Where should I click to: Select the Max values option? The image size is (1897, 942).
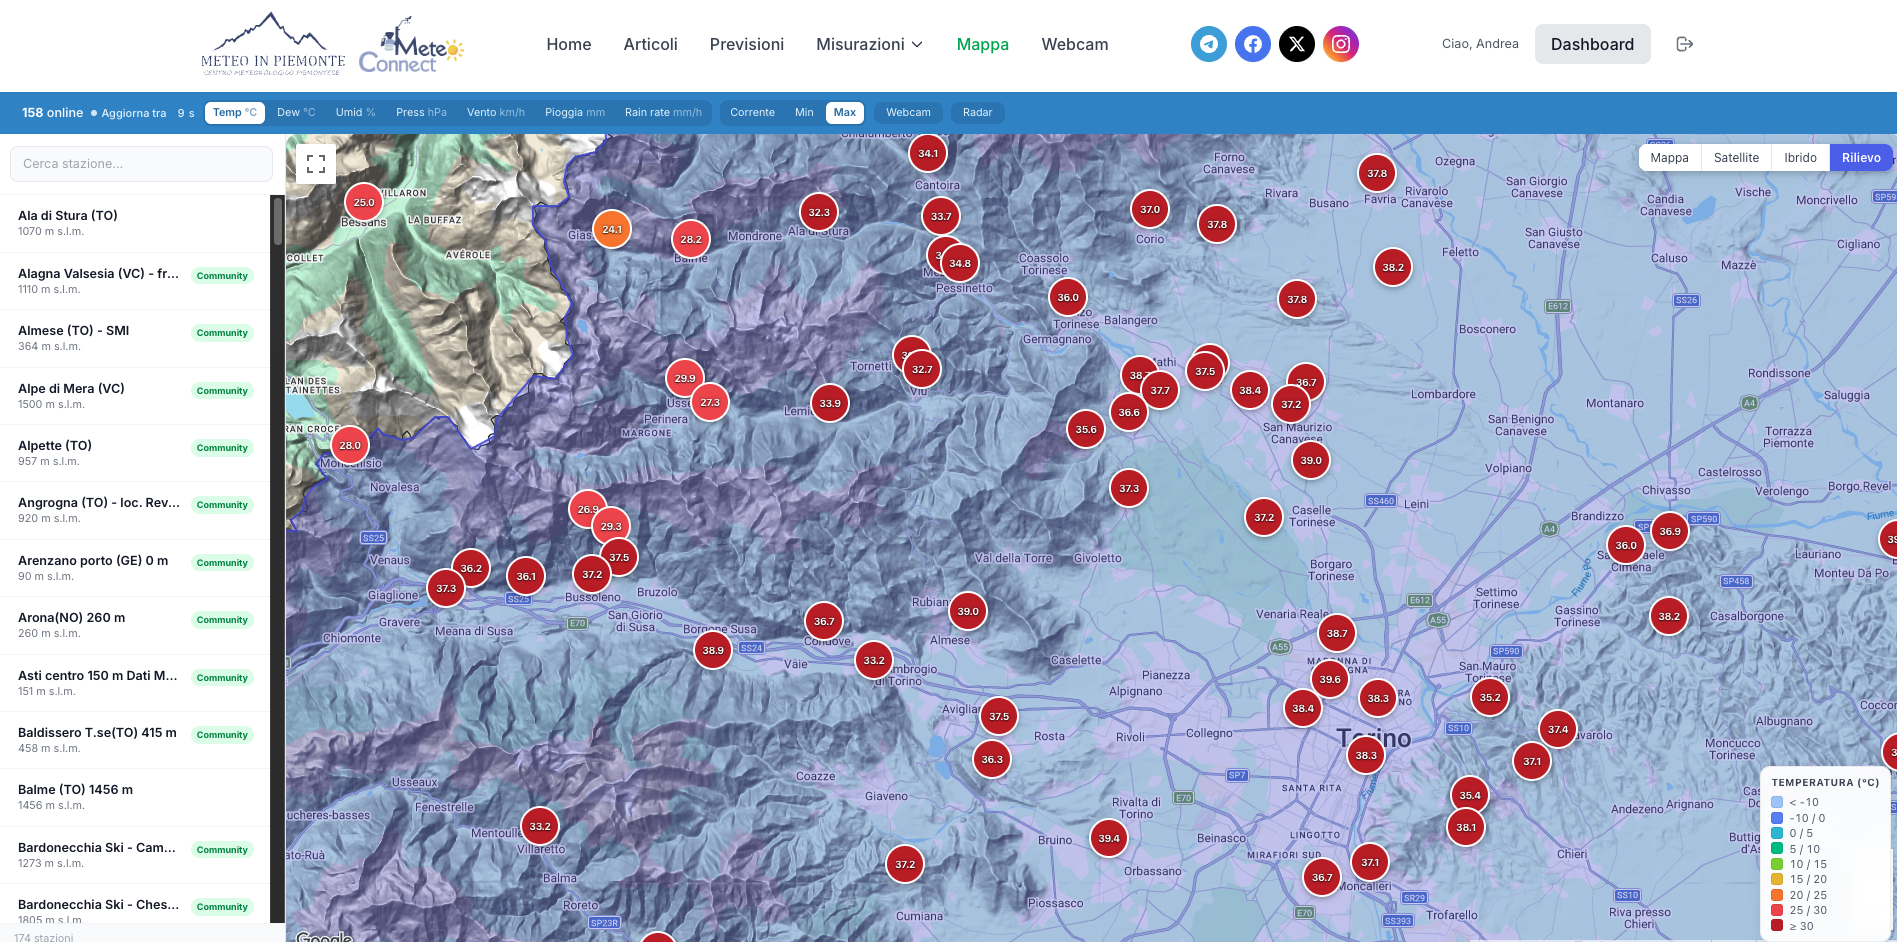pyautogui.click(x=845, y=112)
